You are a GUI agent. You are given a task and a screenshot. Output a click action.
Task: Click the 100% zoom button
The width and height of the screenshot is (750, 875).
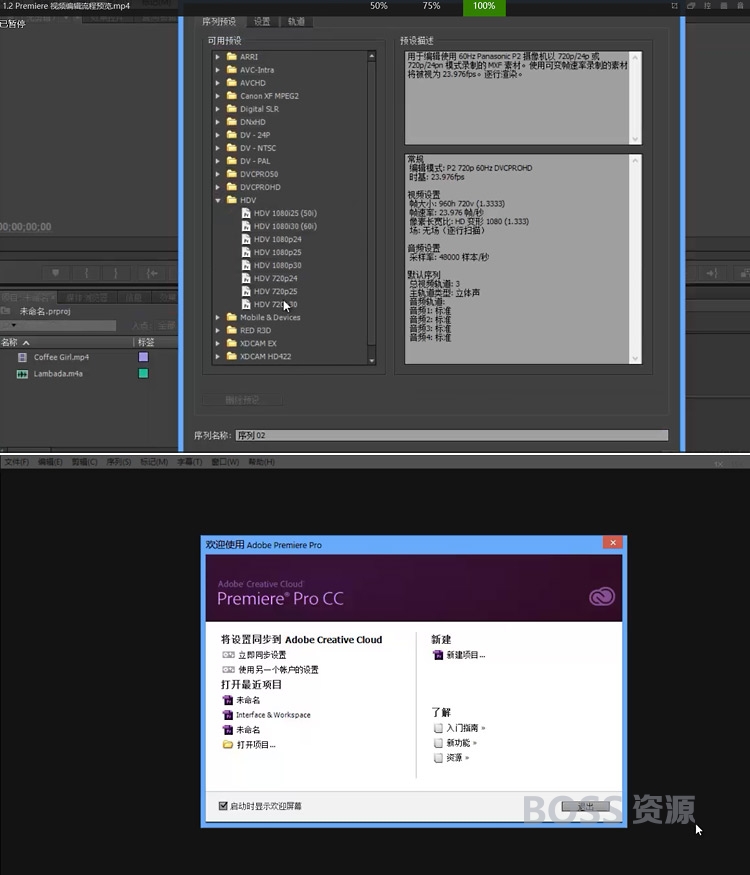[x=484, y=7]
